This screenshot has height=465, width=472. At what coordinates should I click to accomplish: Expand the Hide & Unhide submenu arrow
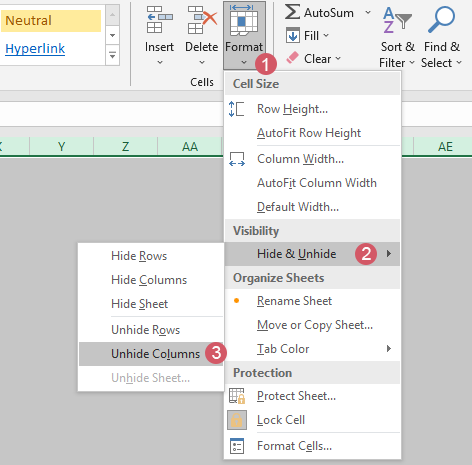click(389, 254)
